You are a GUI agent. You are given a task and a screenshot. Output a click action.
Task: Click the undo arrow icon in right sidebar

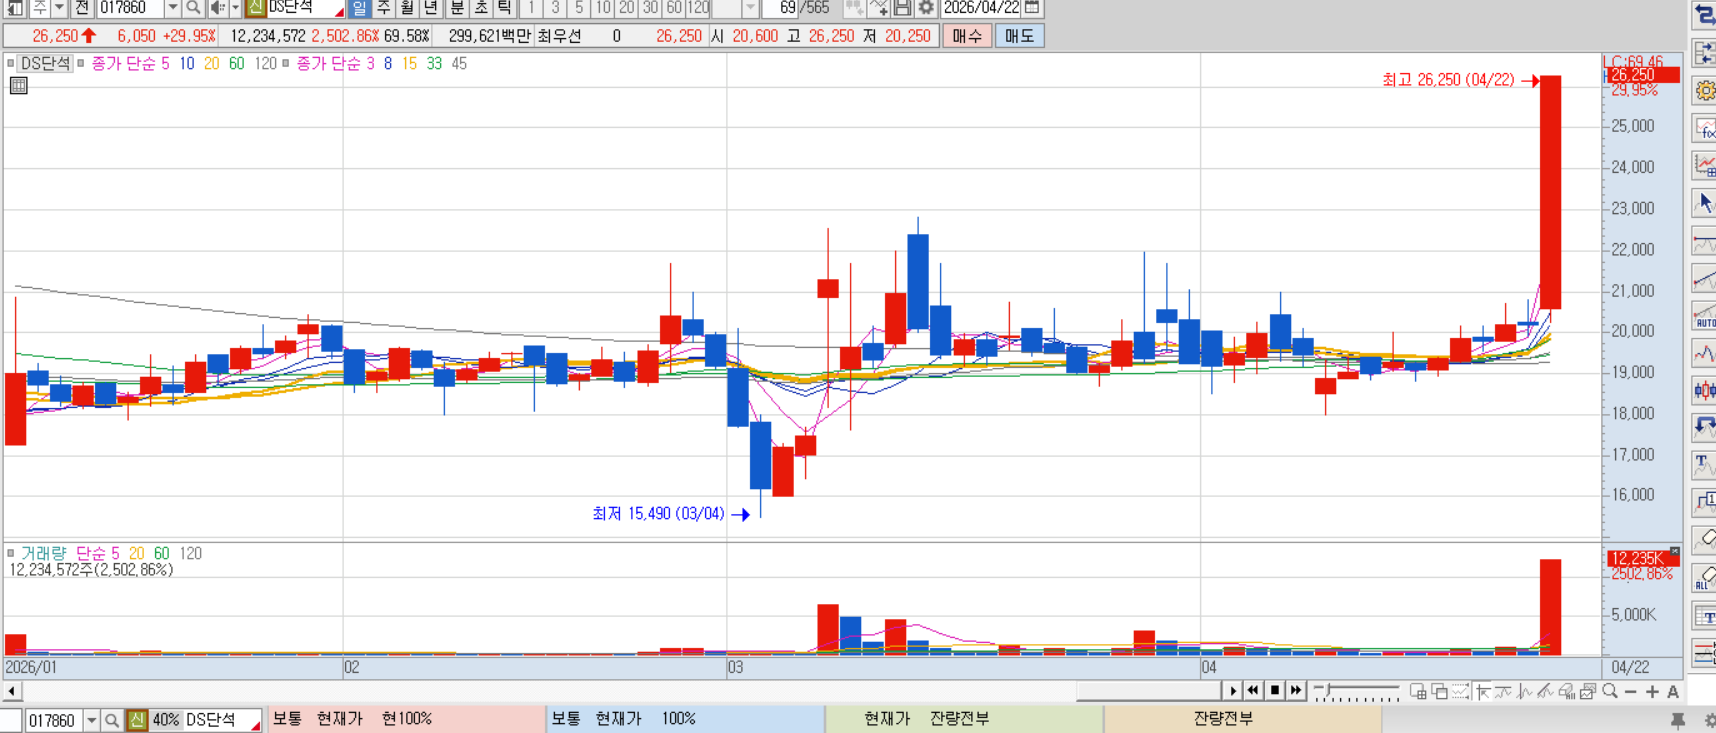pos(1704,427)
